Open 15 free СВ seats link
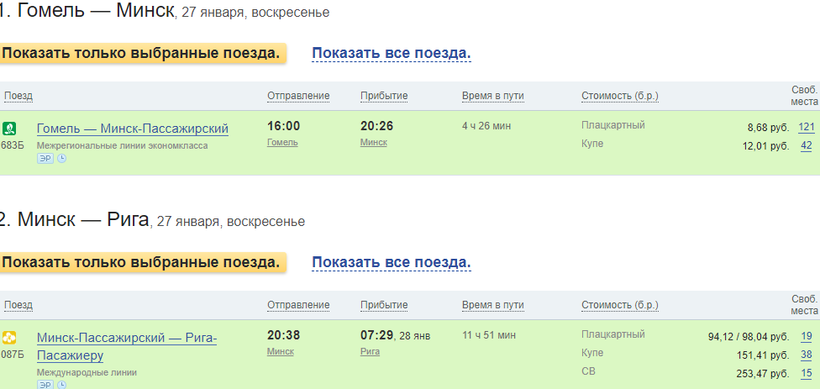The image size is (820, 389). pos(806,374)
